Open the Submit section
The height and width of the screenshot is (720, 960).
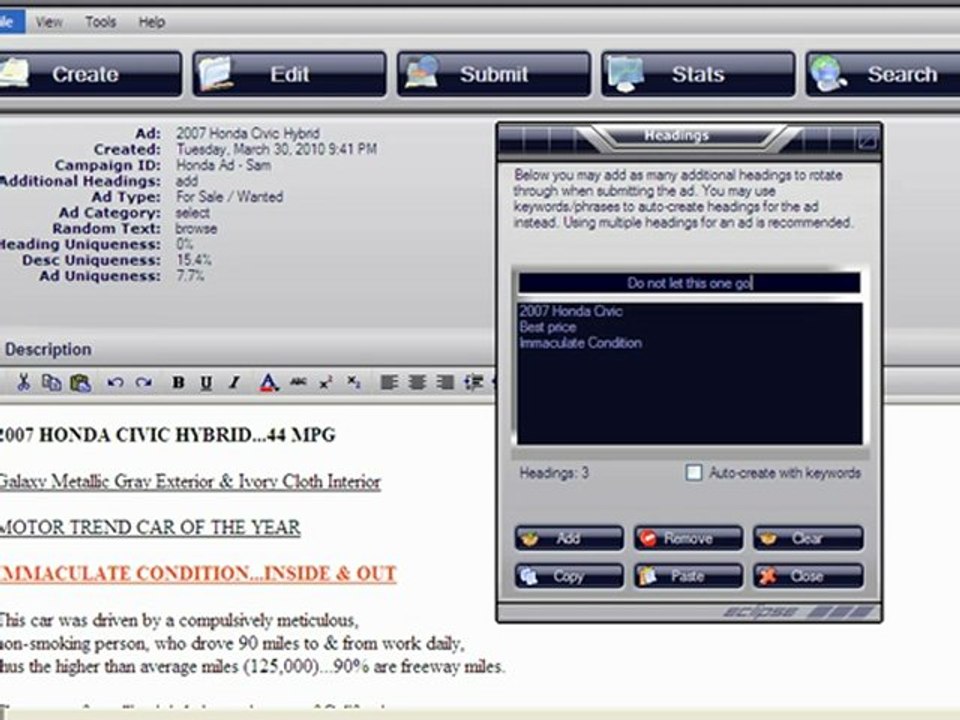pos(494,74)
